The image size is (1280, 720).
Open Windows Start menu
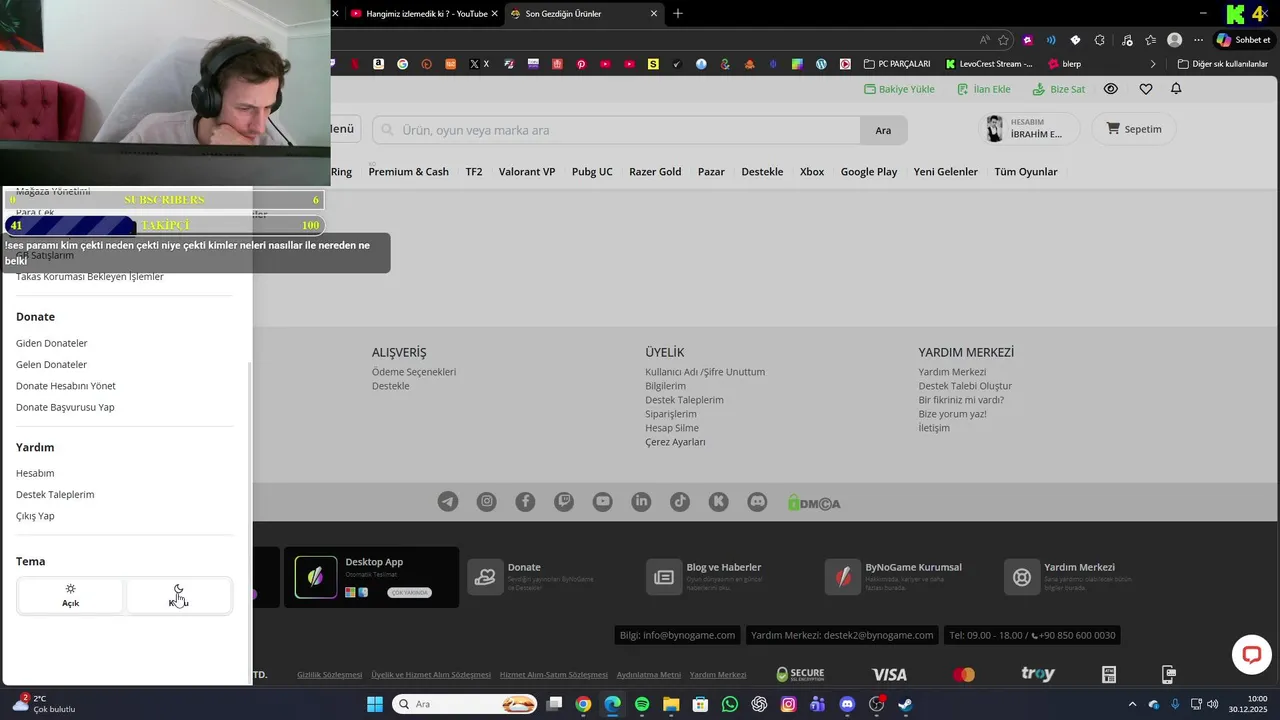tap(375, 704)
